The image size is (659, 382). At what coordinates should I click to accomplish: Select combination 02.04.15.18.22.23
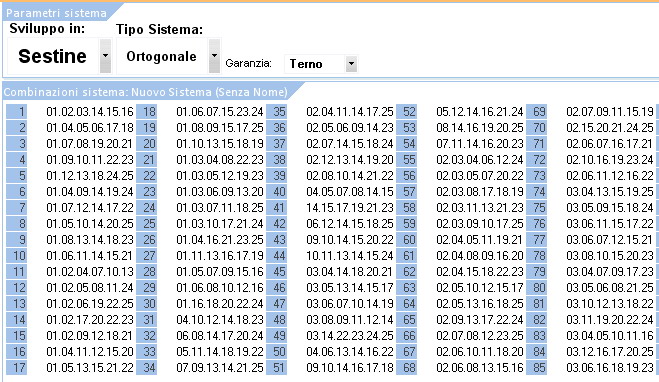480,271
